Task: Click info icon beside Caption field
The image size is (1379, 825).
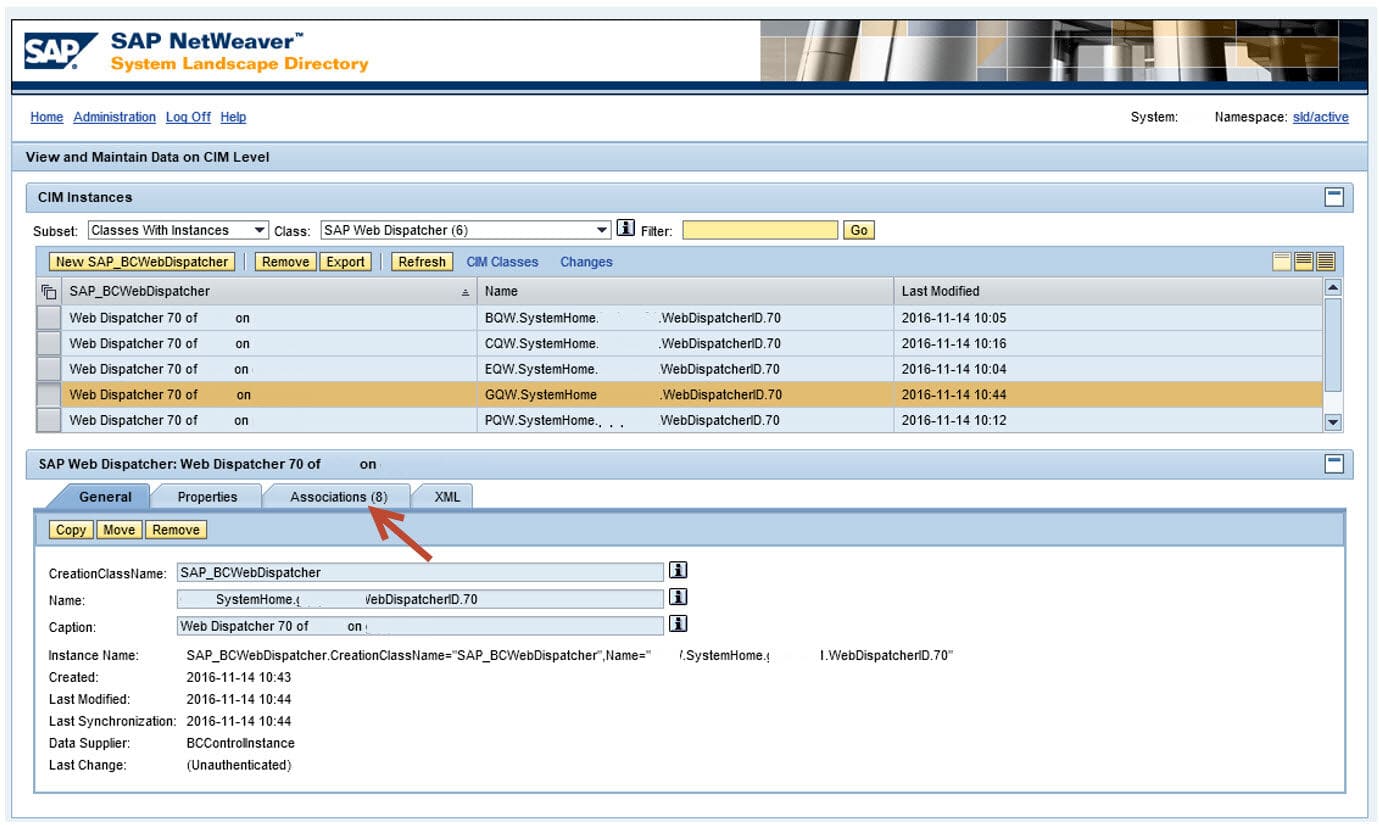Action: click(678, 624)
